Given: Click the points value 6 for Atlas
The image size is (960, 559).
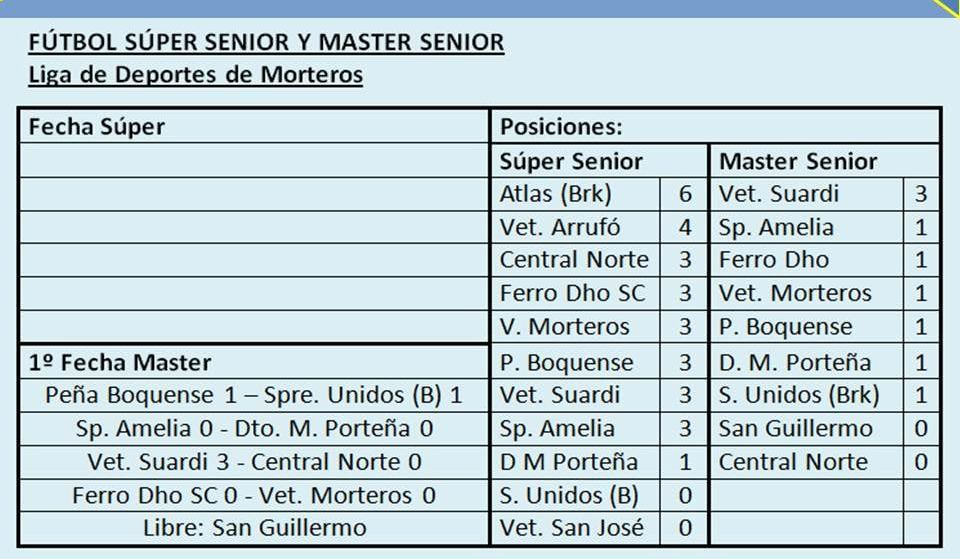Looking at the screenshot, I should pyautogui.click(x=684, y=194).
